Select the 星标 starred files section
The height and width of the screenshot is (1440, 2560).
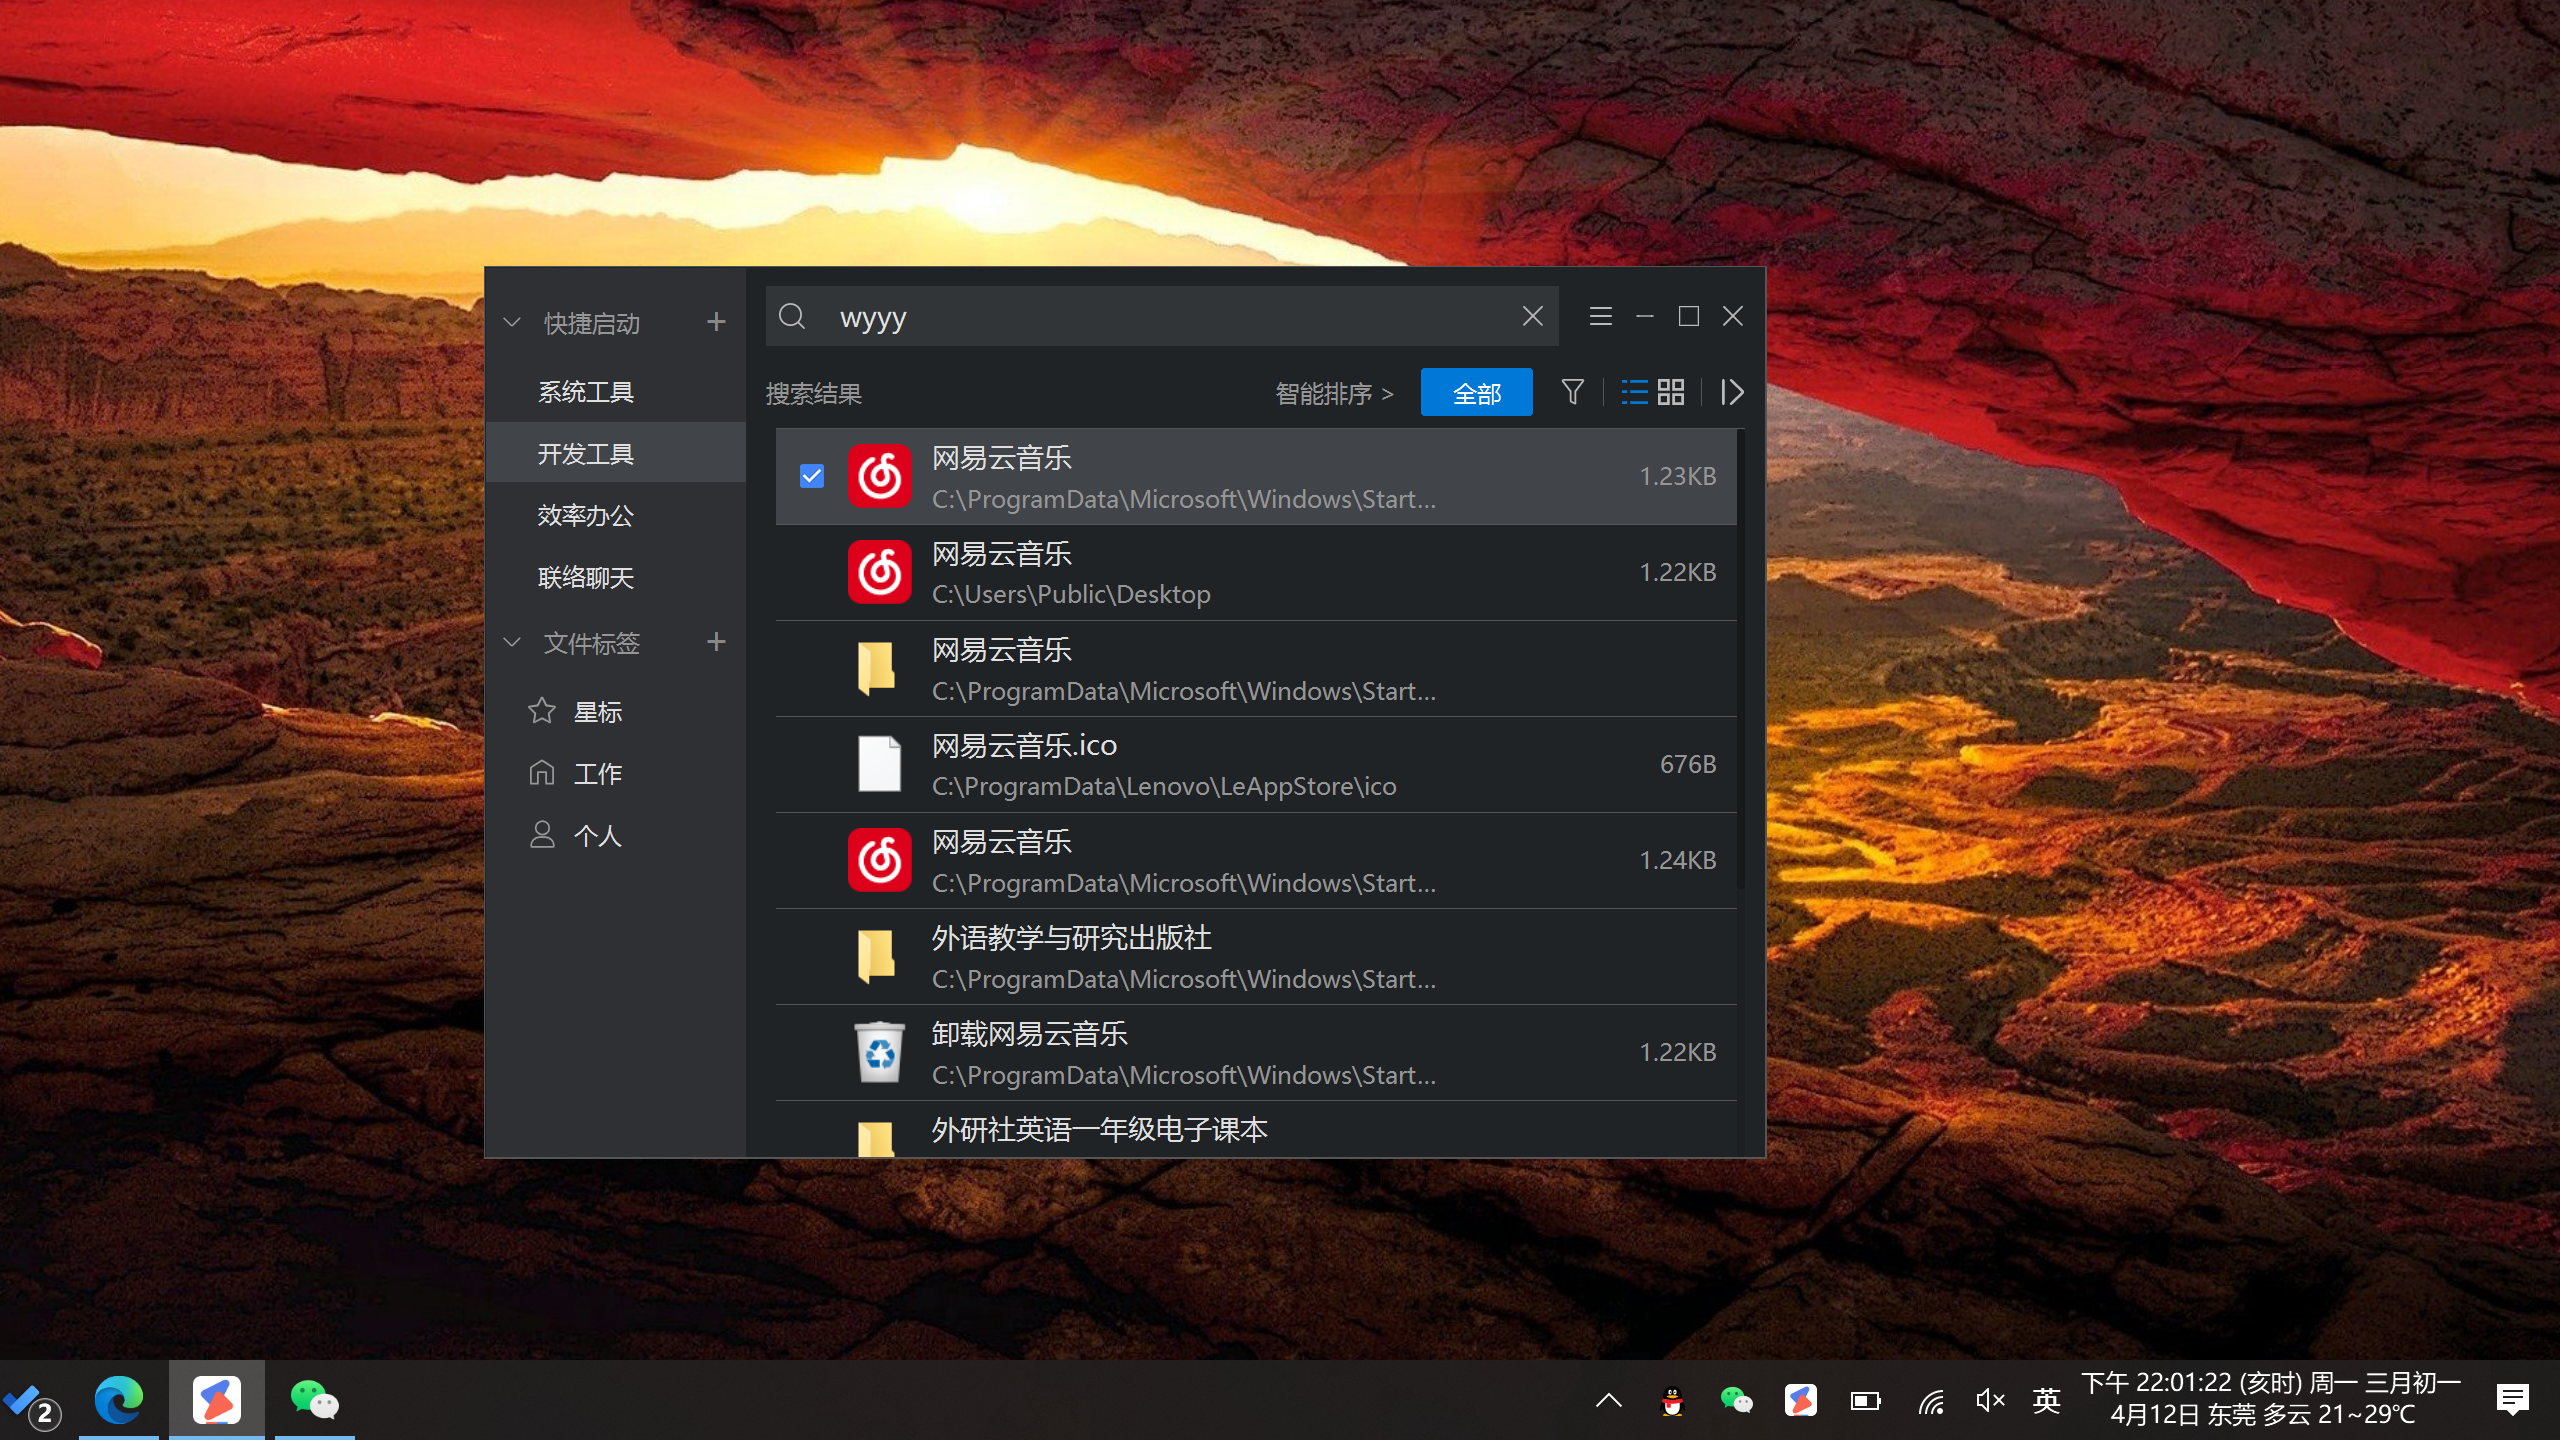click(x=597, y=711)
